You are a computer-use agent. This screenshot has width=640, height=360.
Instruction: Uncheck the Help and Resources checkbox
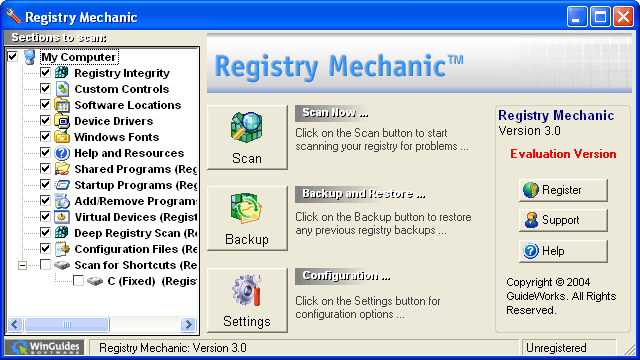click(45, 153)
